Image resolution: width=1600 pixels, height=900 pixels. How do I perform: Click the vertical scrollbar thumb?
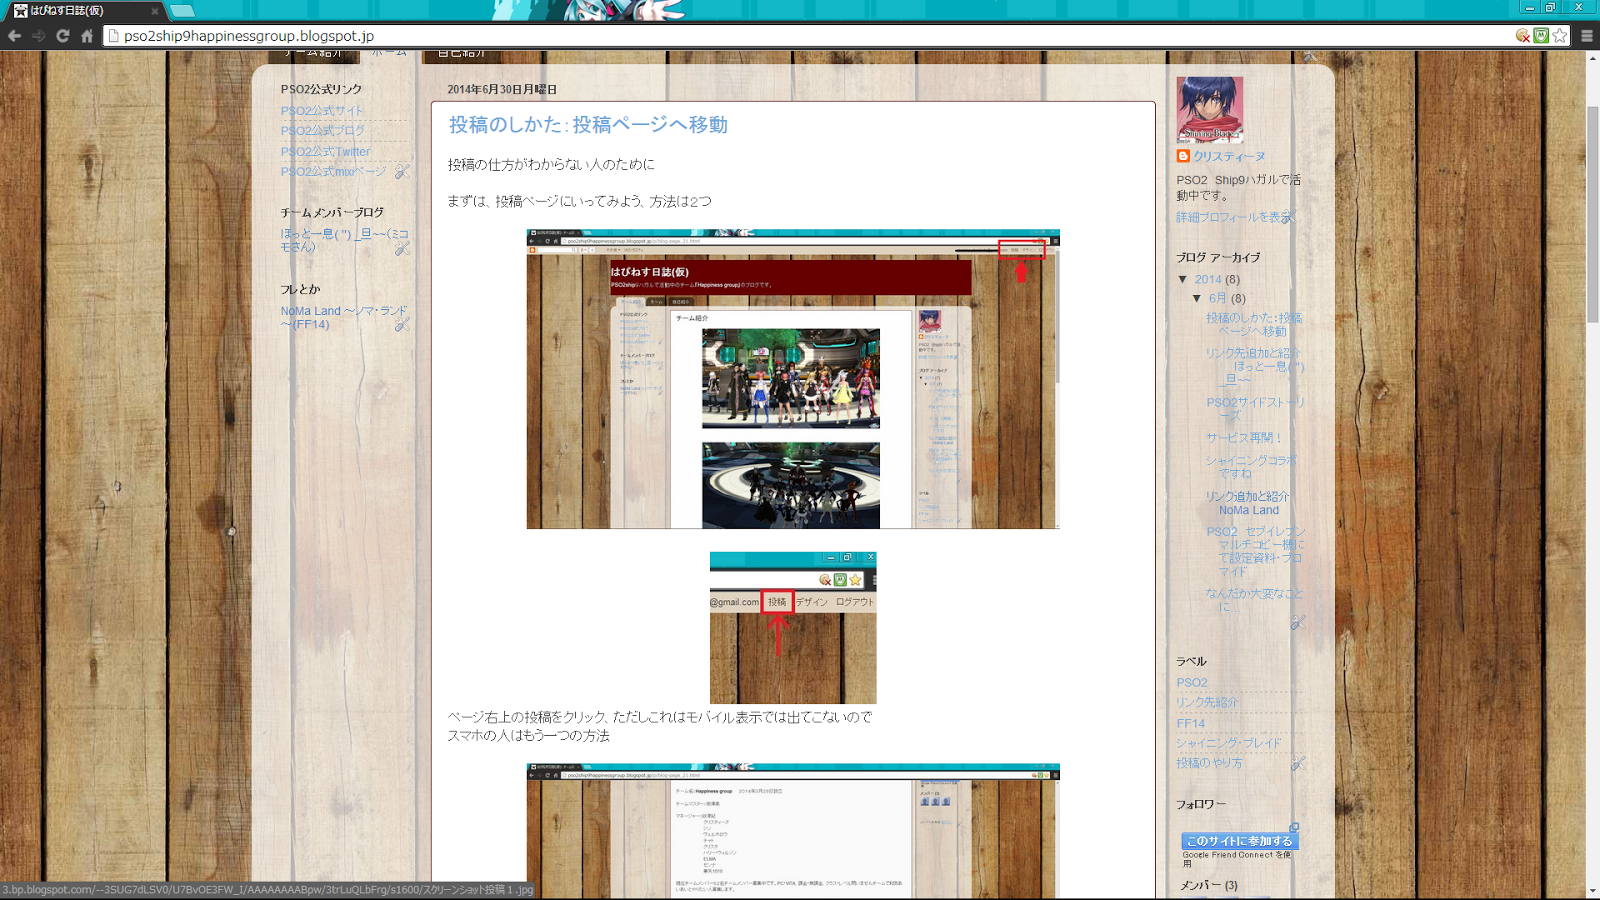click(x=1592, y=214)
